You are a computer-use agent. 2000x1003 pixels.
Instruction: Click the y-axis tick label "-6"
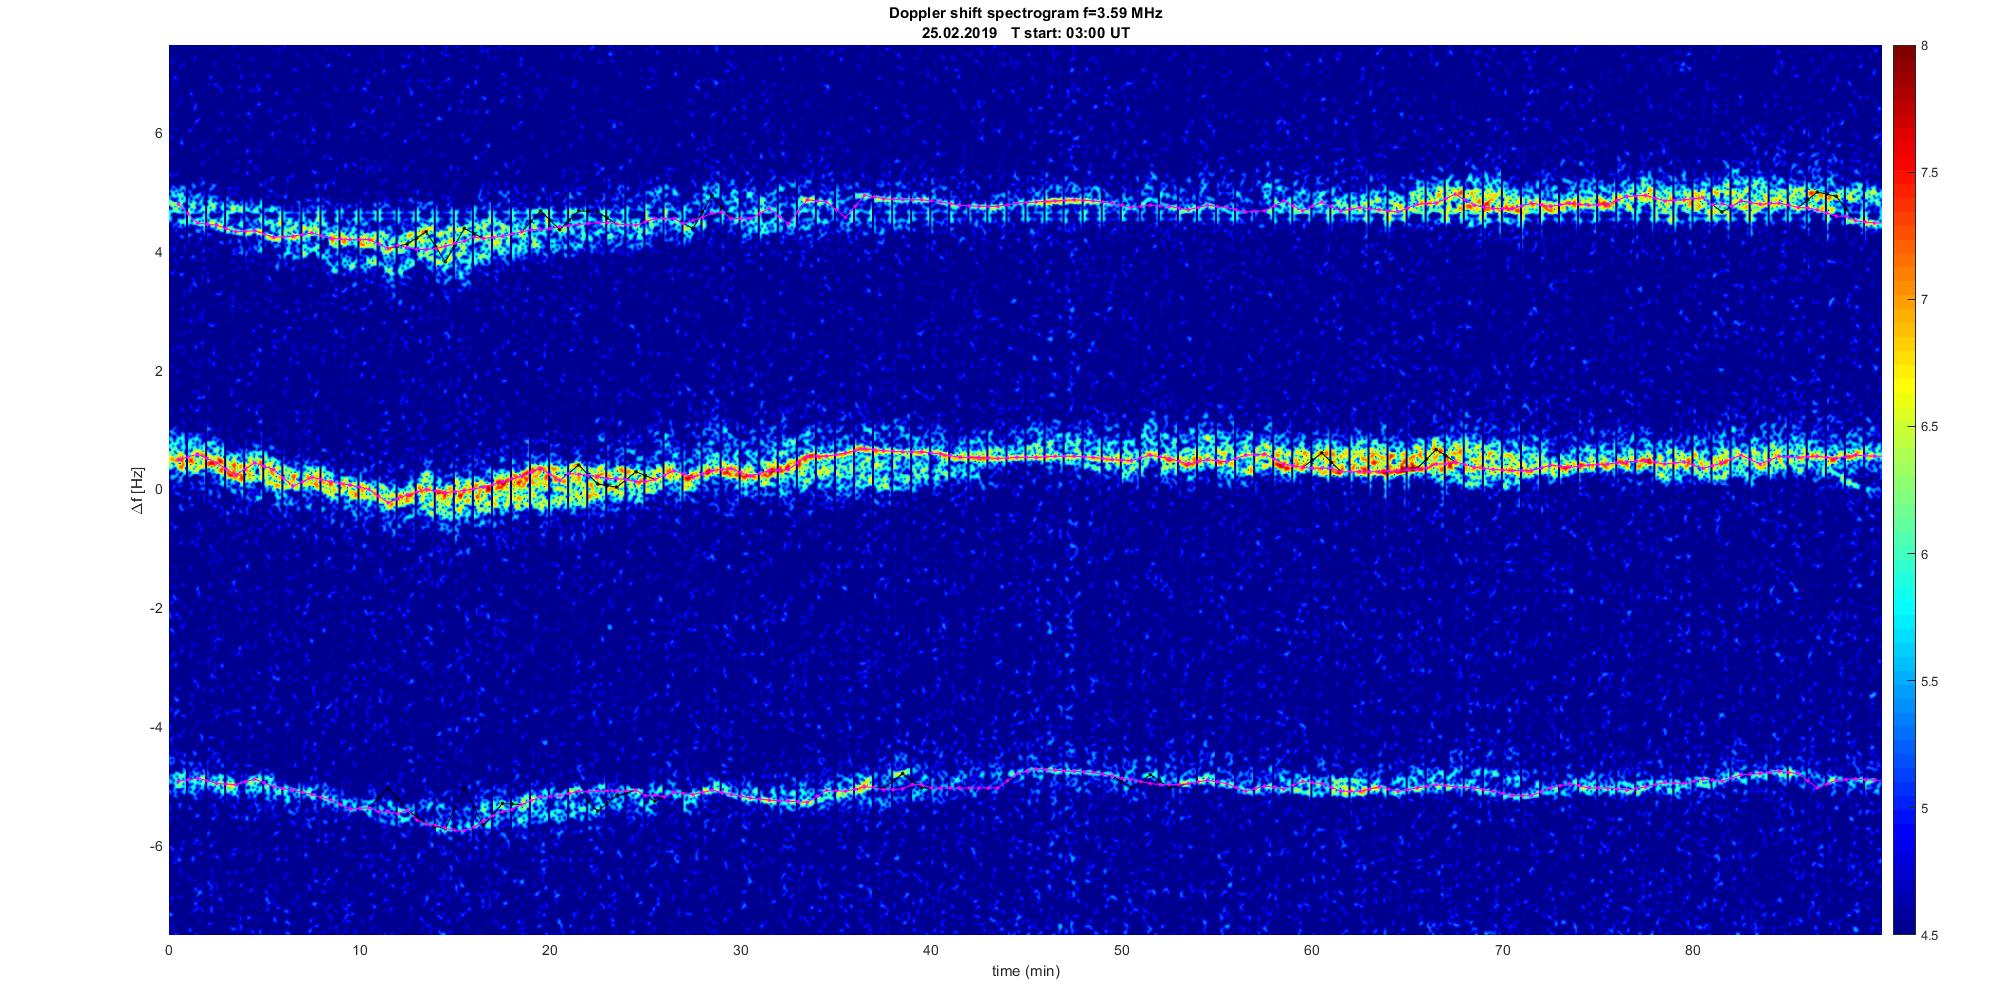(156, 846)
